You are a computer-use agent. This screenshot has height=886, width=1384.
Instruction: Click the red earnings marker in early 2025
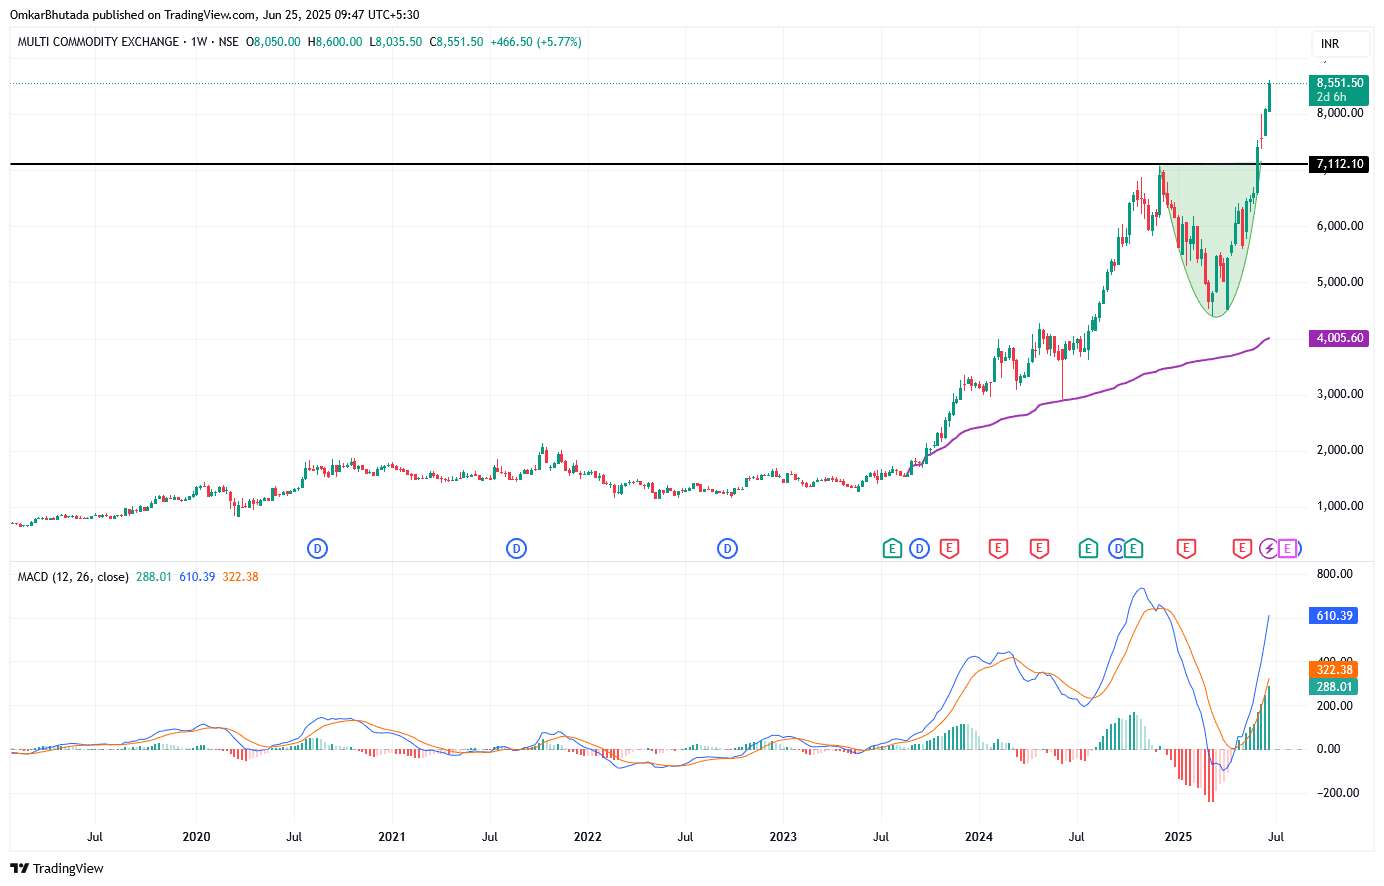pyautogui.click(x=1186, y=548)
